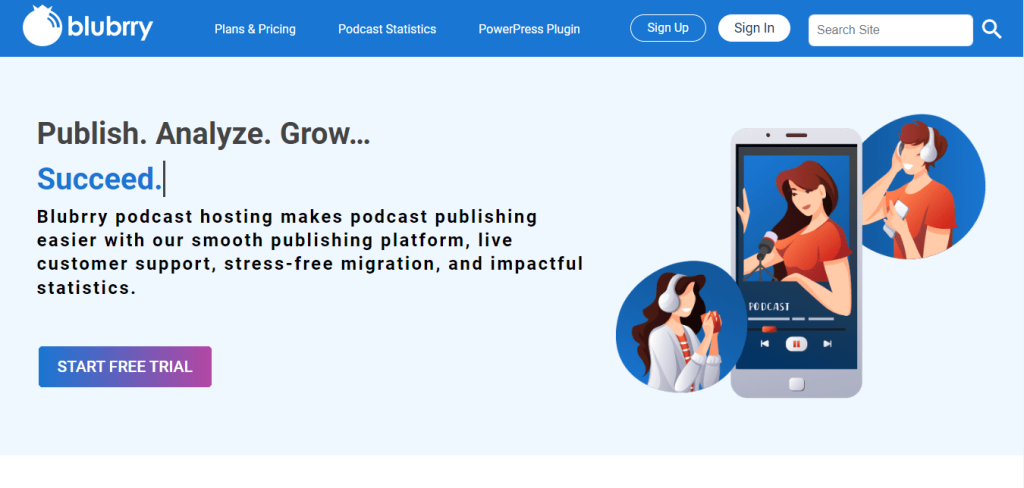Open the PowerPress Plugin page
This screenshot has height=488, width=1024.
(x=529, y=29)
